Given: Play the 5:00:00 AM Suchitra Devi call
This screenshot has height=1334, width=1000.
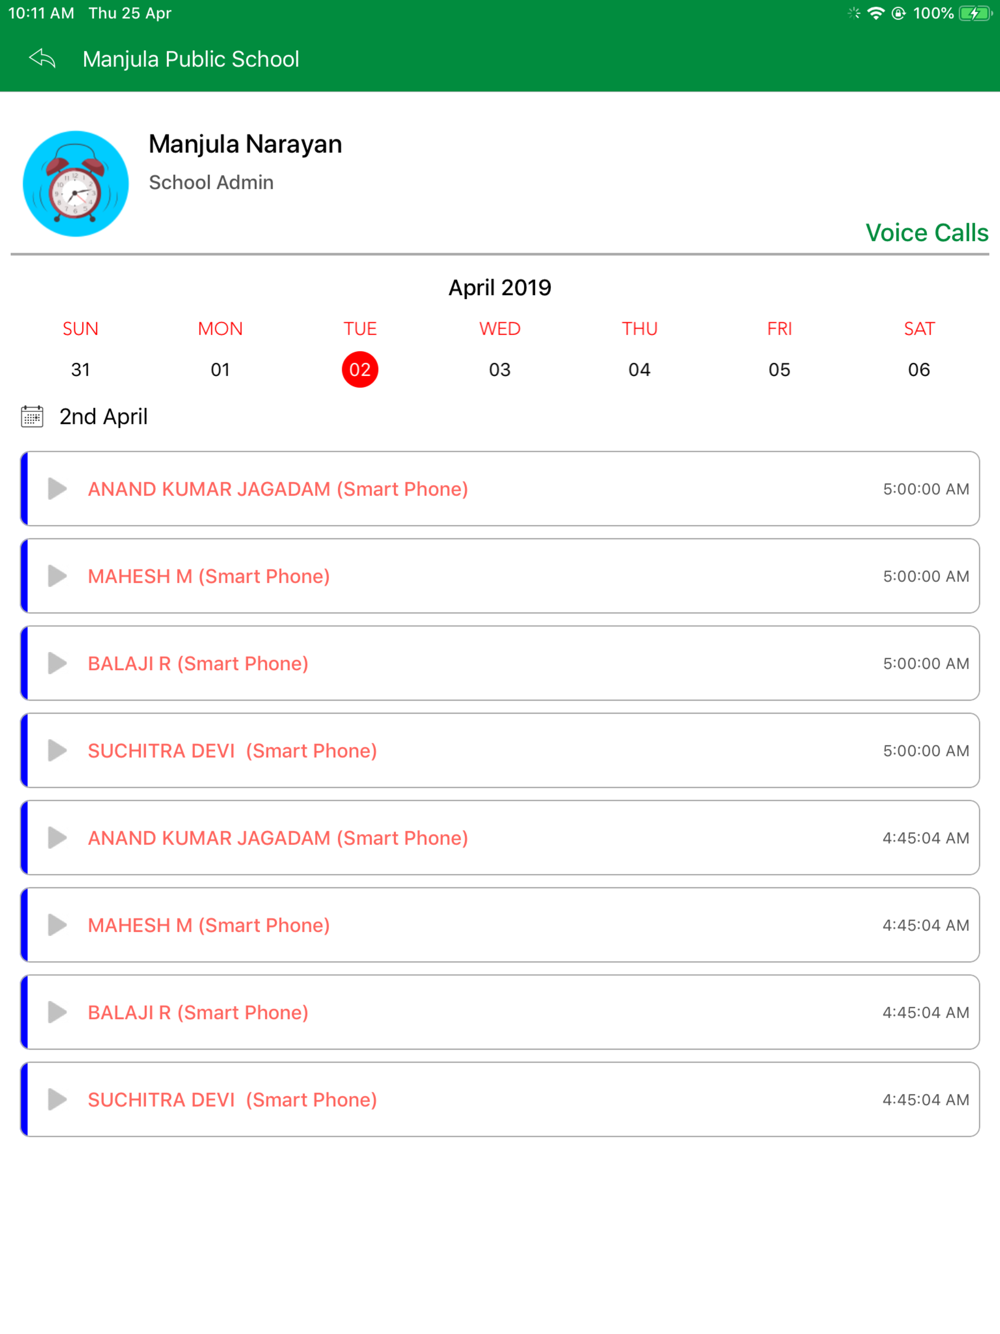Looking at the screenshot, I should (x=58, y=751).
